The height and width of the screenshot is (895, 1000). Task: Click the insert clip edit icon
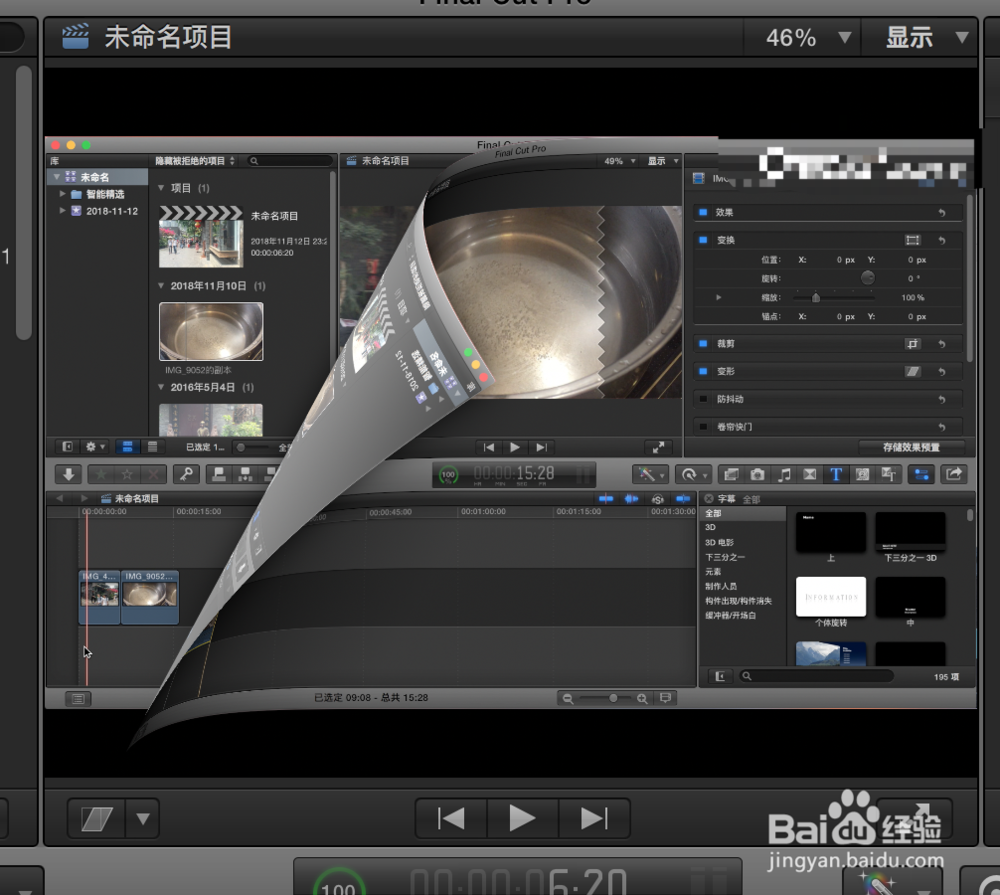coord(245,474)
